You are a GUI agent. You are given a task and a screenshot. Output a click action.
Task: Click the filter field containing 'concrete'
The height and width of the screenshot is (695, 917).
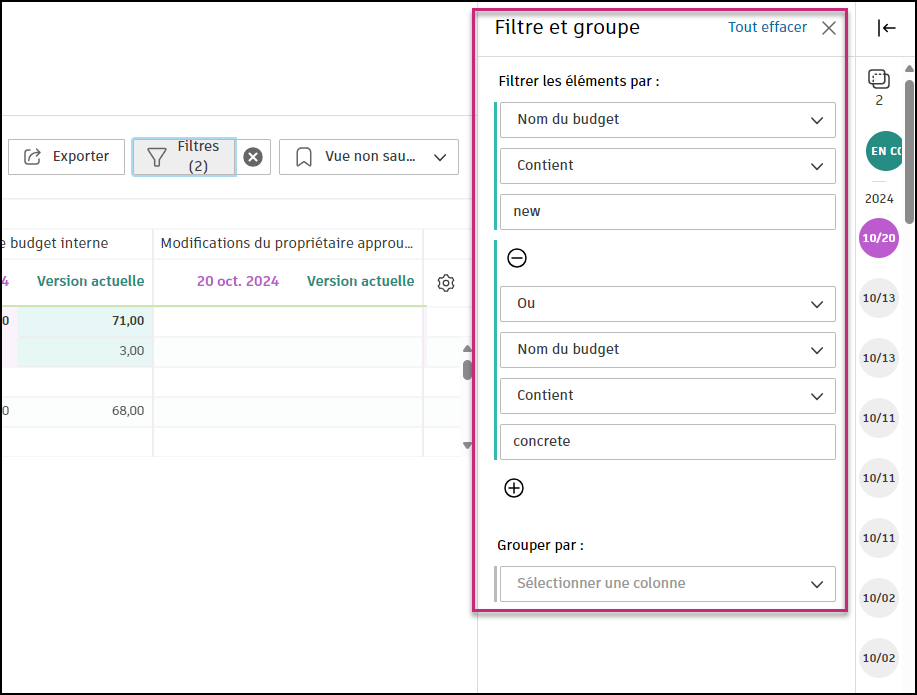pos(667,442)
